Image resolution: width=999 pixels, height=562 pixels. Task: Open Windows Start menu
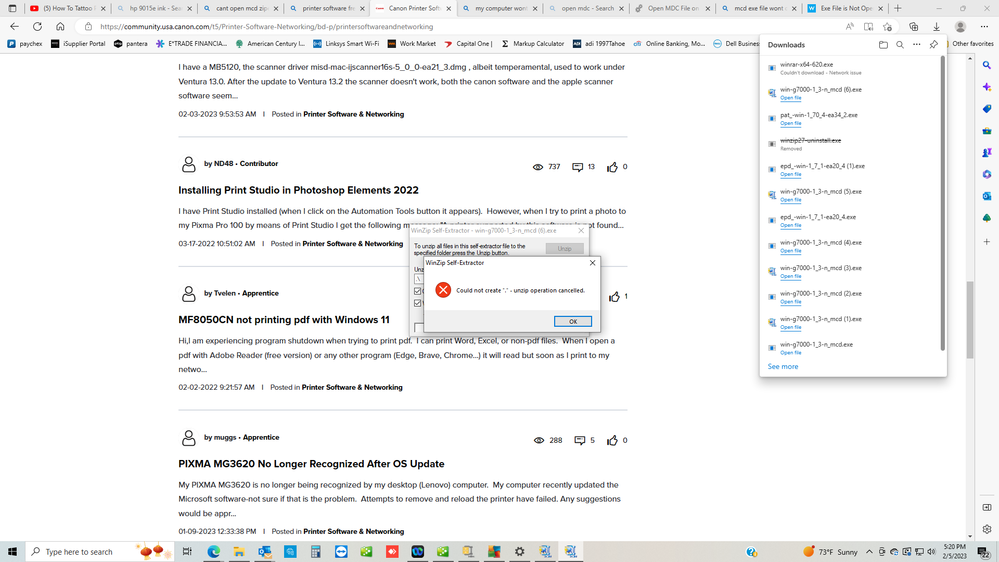click(12, 552)
